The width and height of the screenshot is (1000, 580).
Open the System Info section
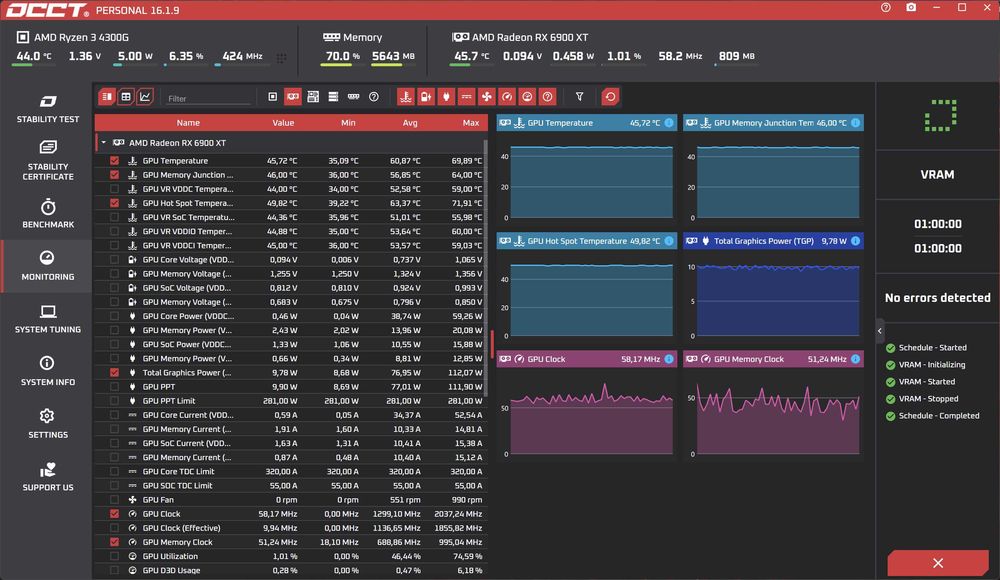(x=48, y=371)
